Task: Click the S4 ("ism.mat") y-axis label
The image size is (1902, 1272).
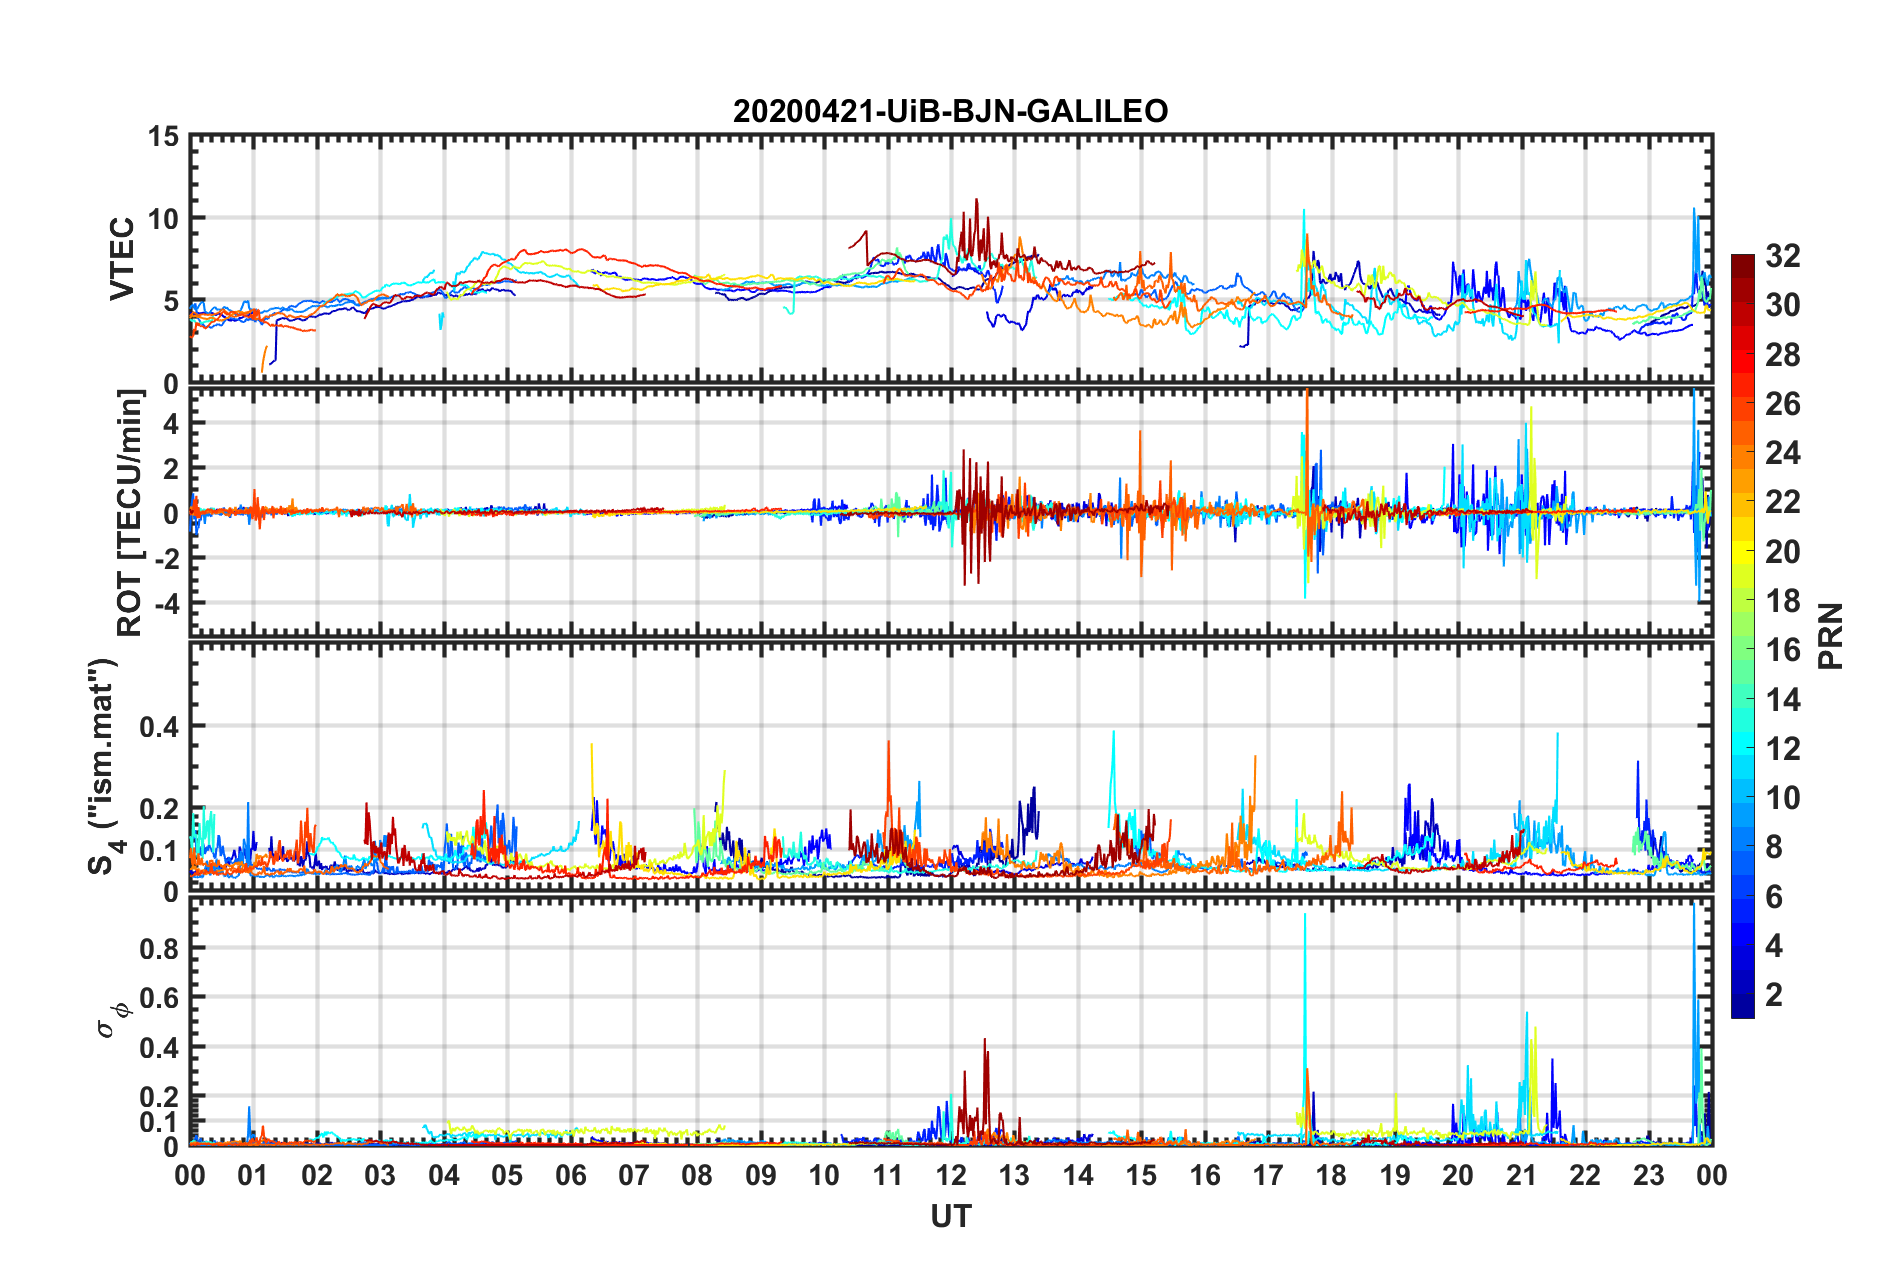Action: pyautogui.click(x=103, y=766)
